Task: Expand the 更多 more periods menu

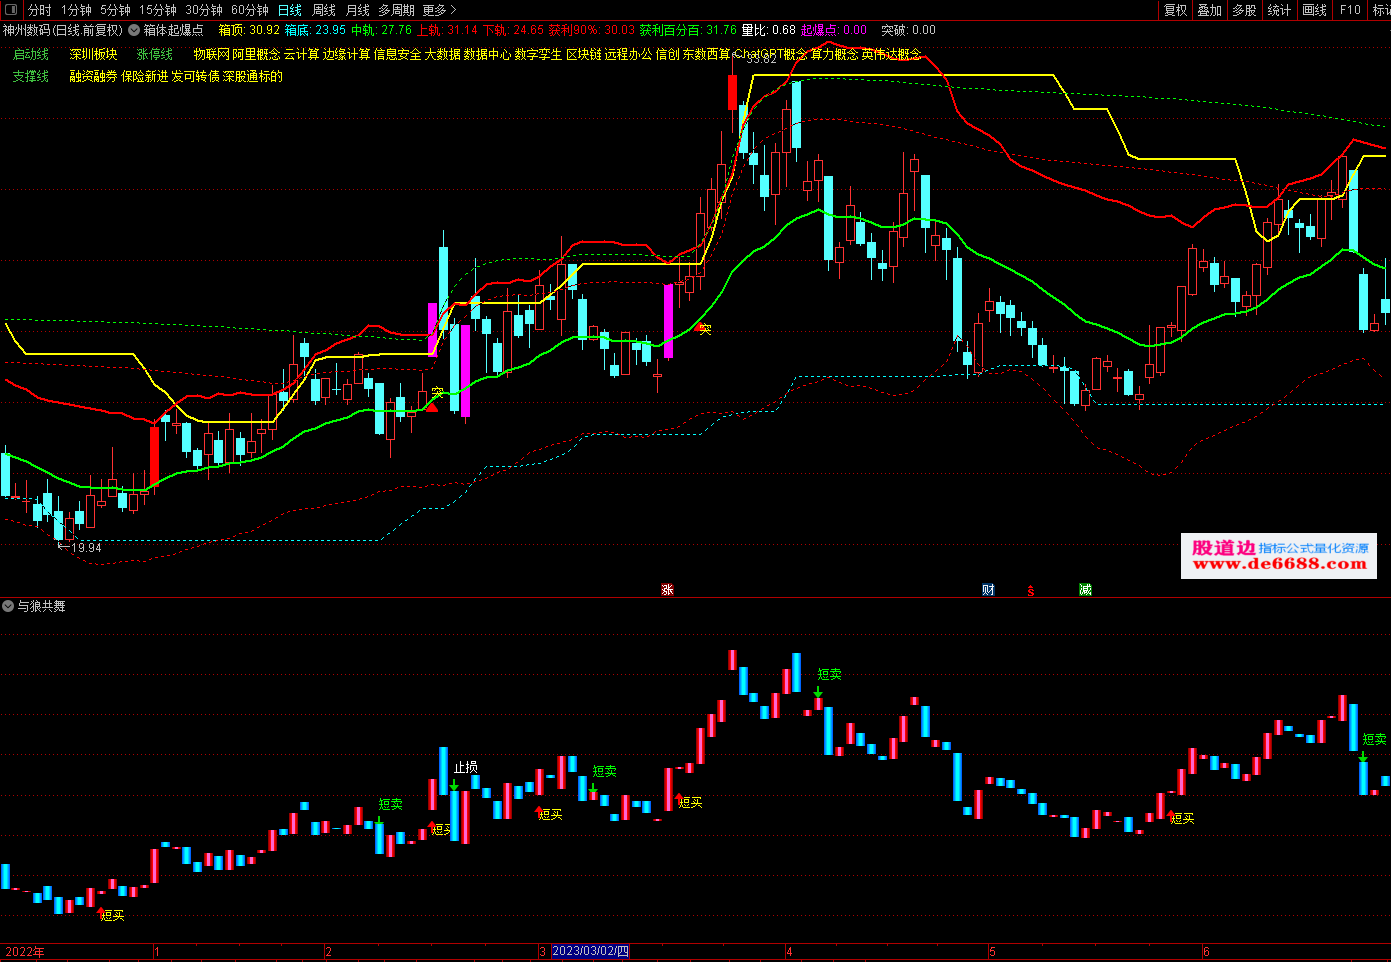Action: click(439, 10)
